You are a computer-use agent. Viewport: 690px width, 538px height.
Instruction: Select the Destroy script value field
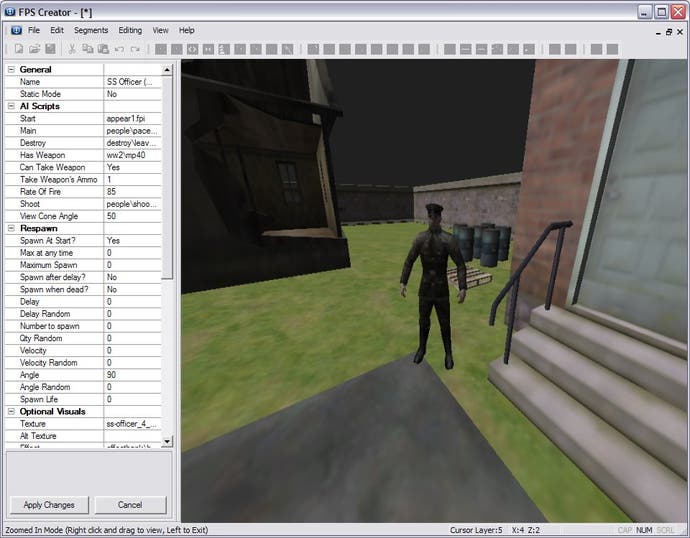[x=133, y=143]
